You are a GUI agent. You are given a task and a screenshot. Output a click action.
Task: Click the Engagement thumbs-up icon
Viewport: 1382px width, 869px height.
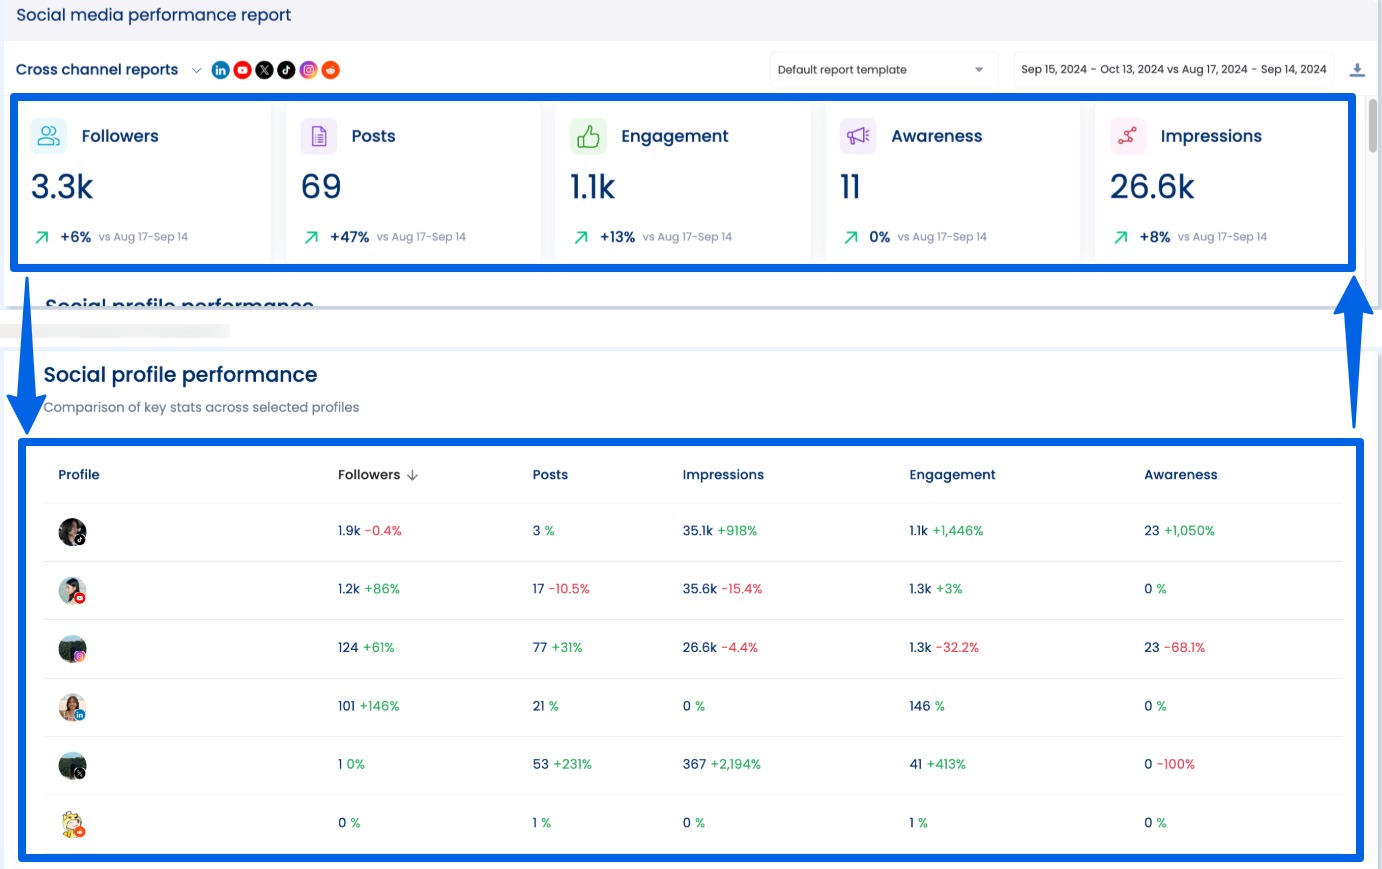[588, 135]
